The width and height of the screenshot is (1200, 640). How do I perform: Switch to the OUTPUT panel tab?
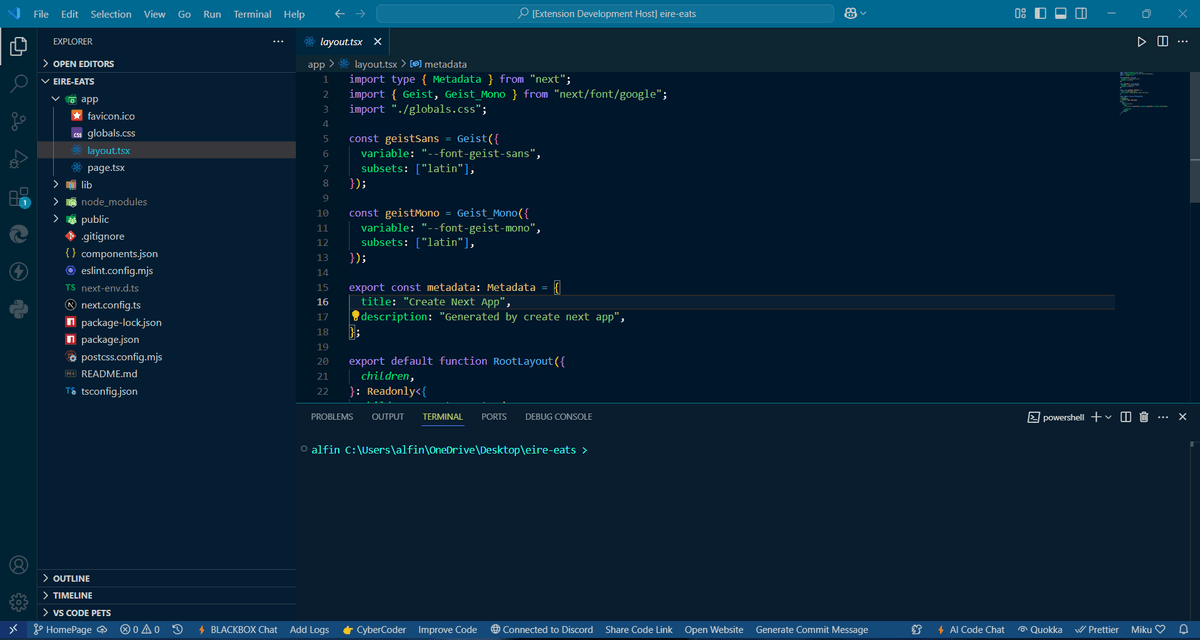point(388,417)
